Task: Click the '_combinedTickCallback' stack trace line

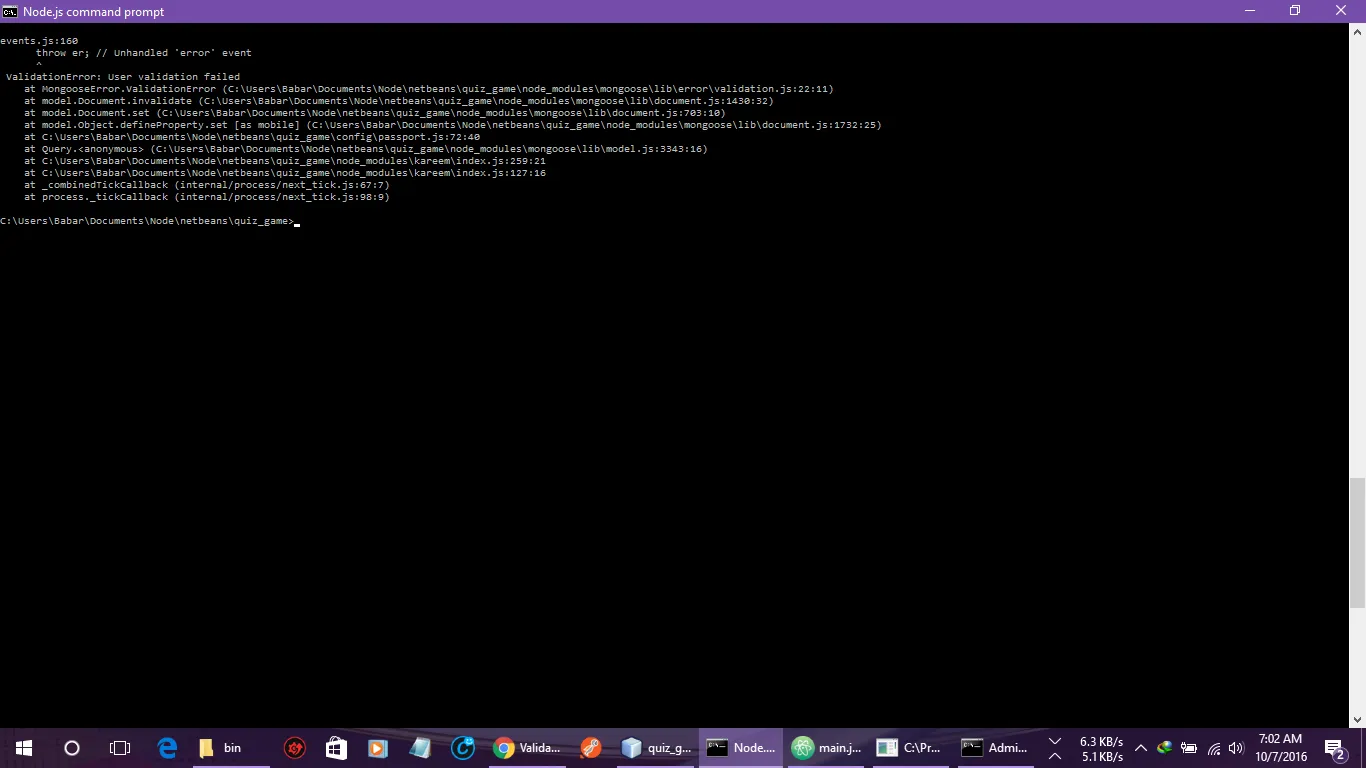Action: tap(207, 185)
